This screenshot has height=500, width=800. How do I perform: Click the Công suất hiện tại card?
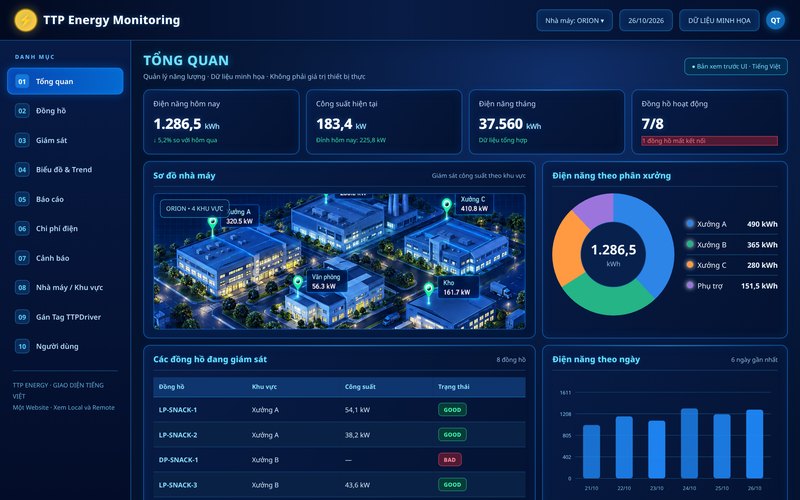[384, 122]
